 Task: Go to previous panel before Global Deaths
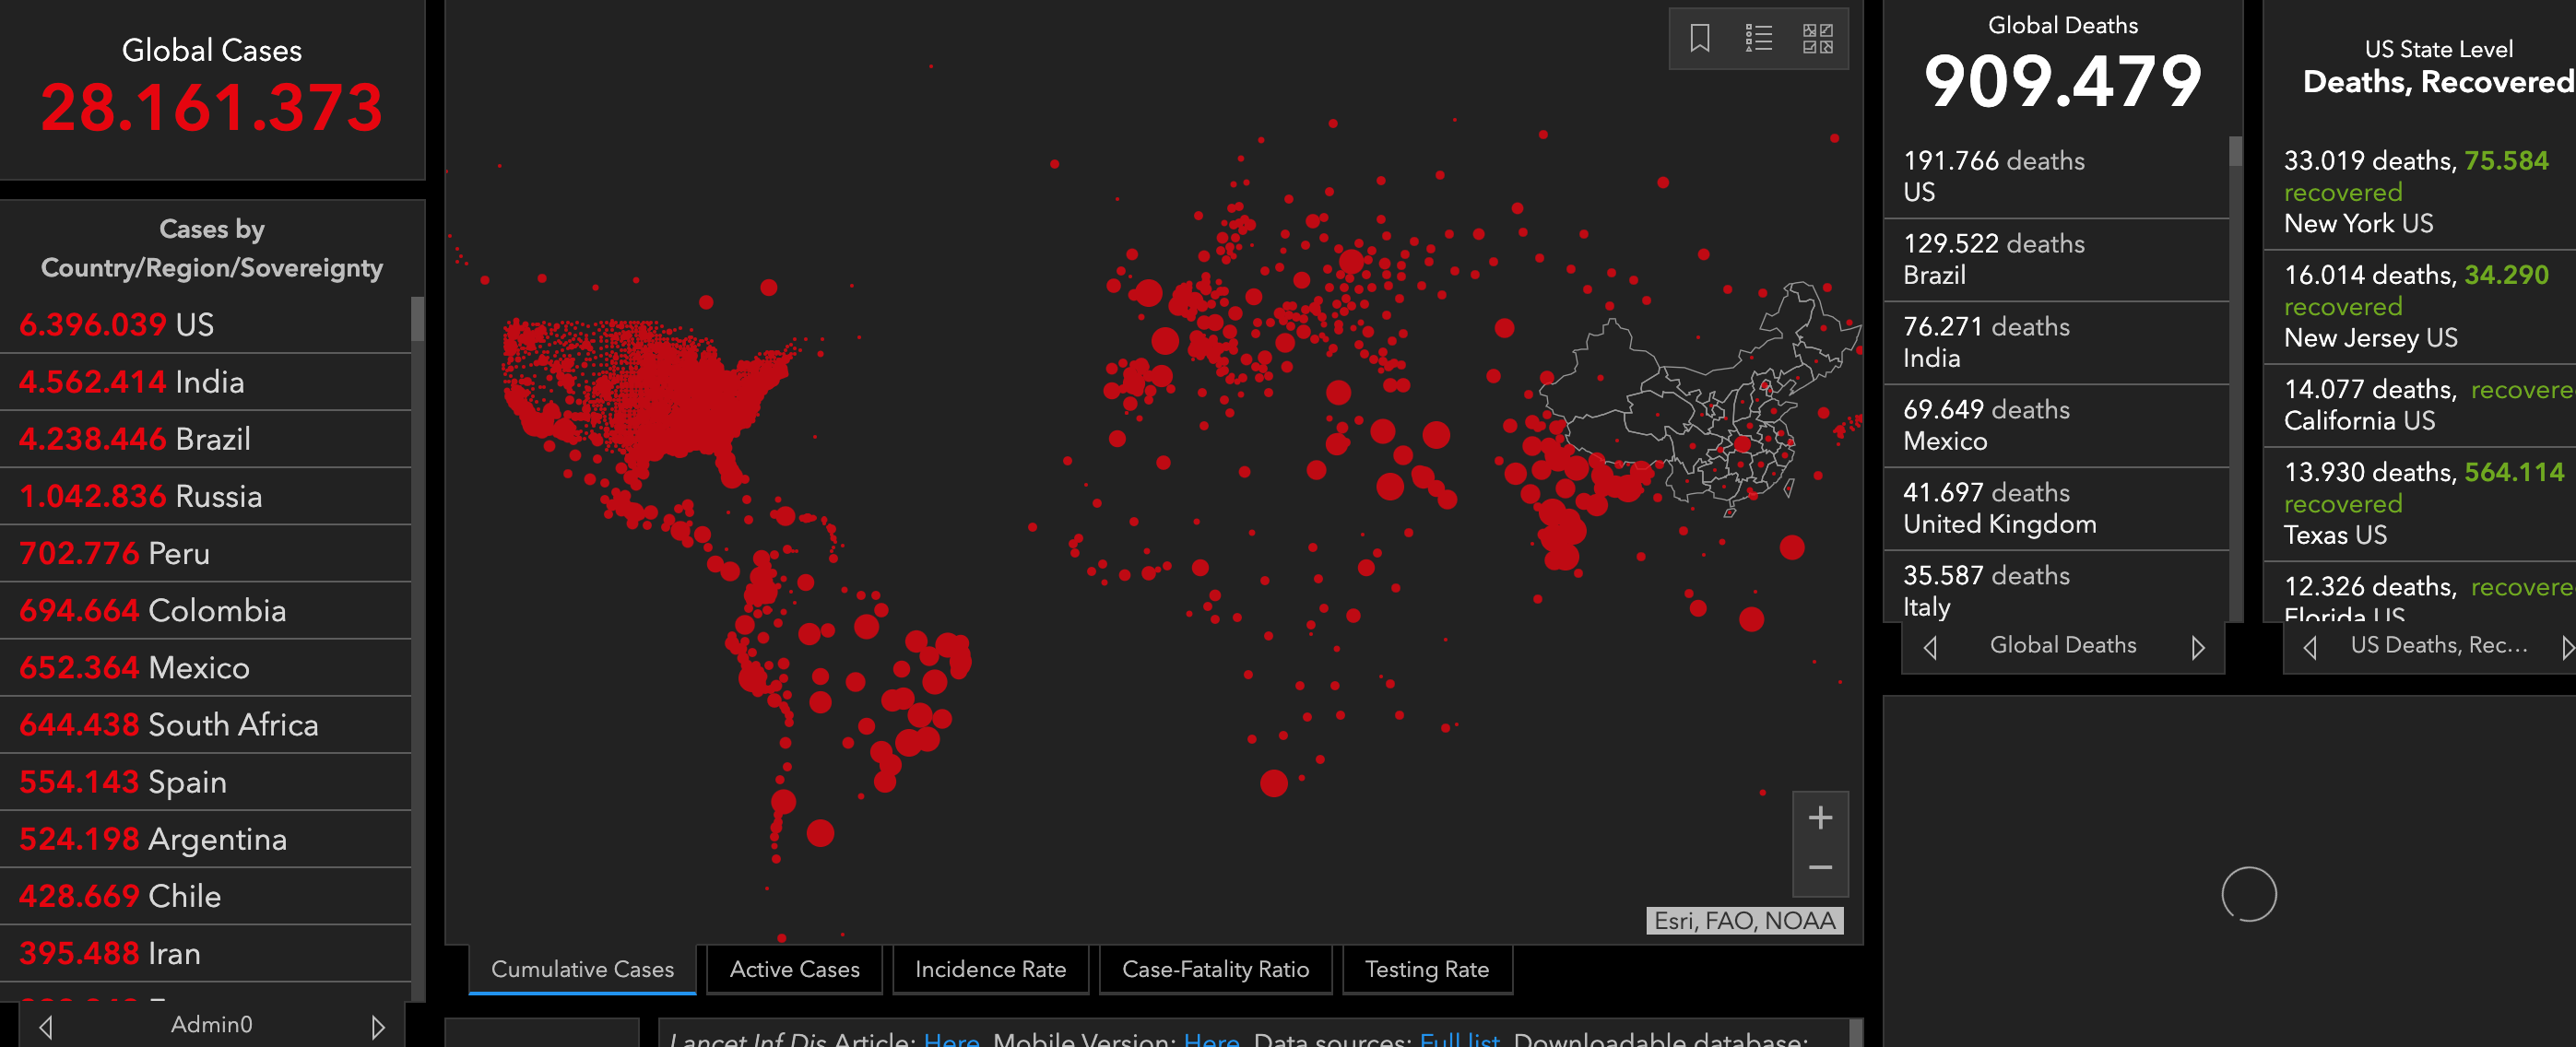click(x=1930, y=647)
